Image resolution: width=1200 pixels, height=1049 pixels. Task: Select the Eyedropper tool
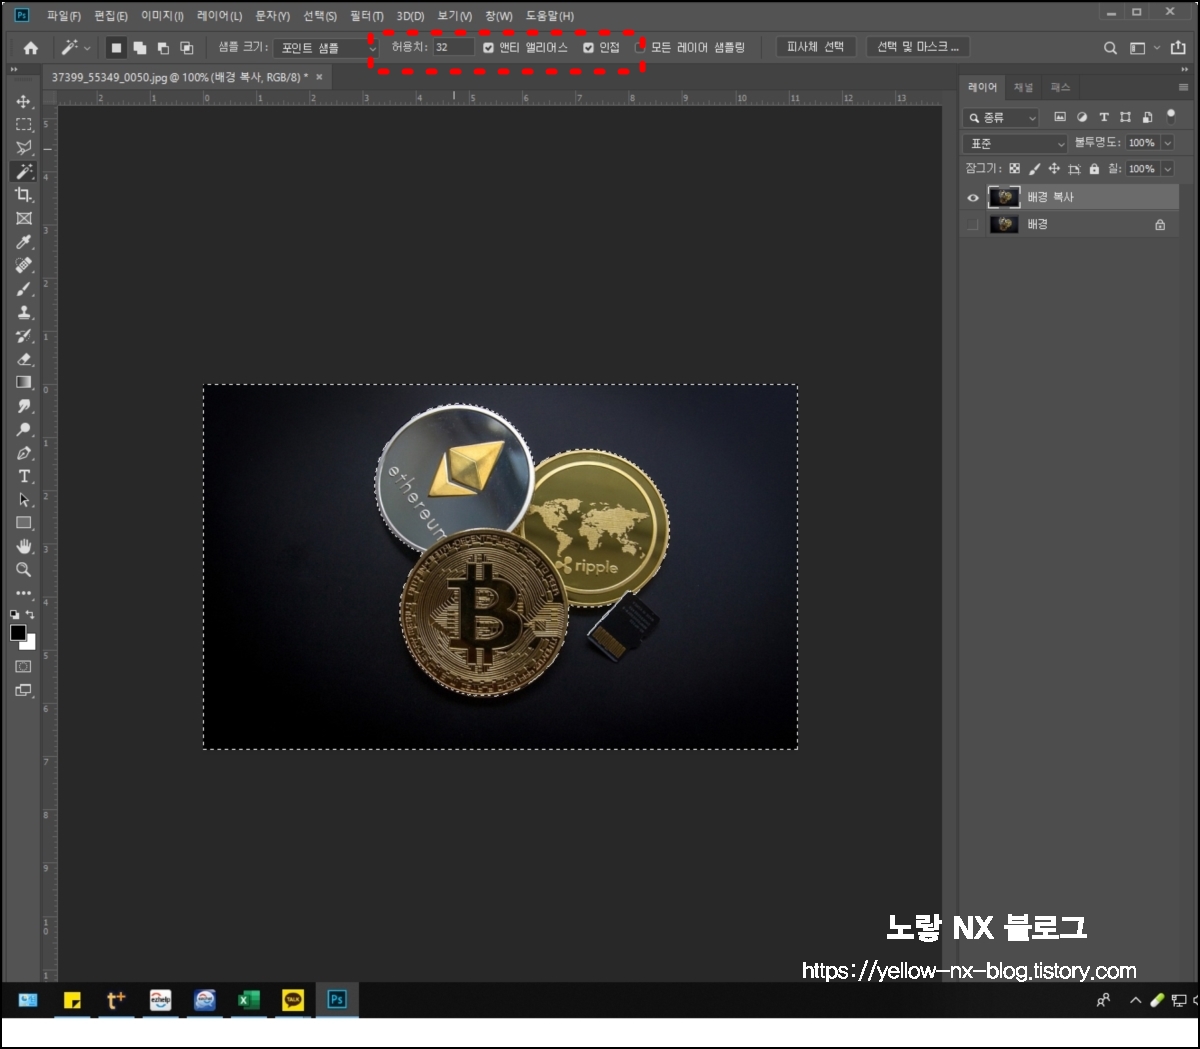tap(24, 242)
